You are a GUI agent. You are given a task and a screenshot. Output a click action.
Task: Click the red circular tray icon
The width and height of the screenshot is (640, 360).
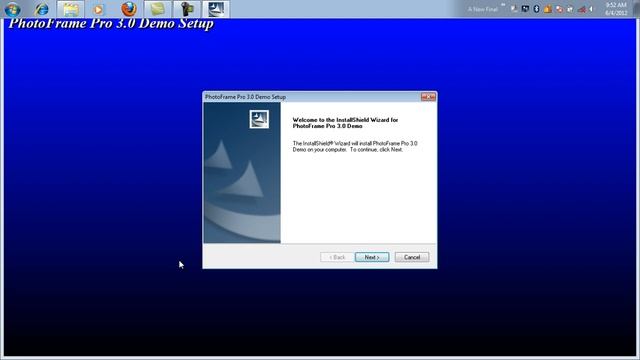pyautogui.click(x=560, y=9)
